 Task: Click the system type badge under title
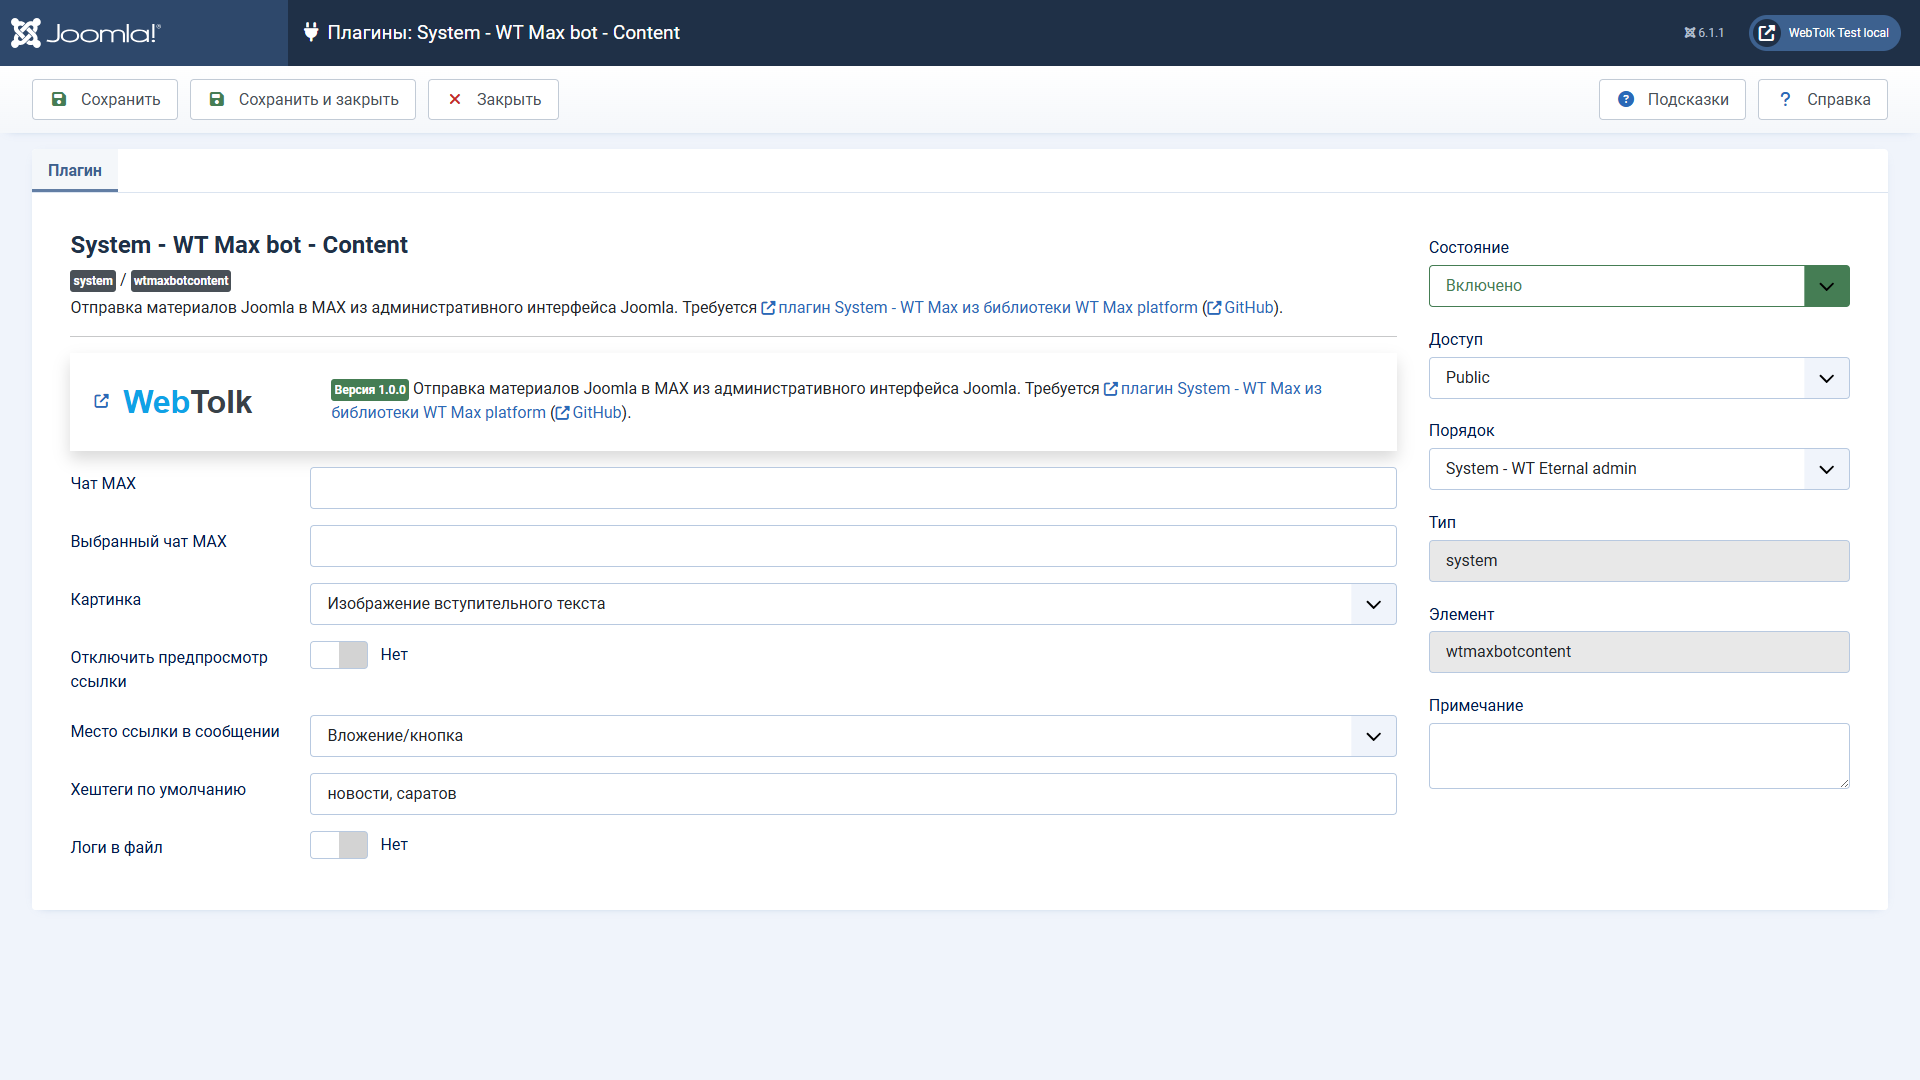[x=93, y=281]
